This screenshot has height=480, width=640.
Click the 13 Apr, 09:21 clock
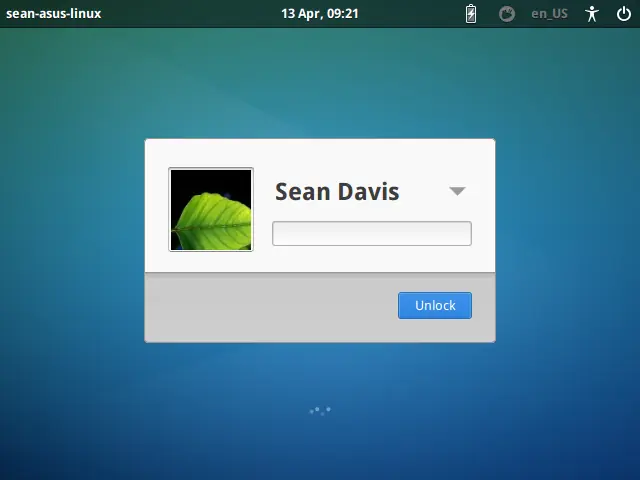320,13
